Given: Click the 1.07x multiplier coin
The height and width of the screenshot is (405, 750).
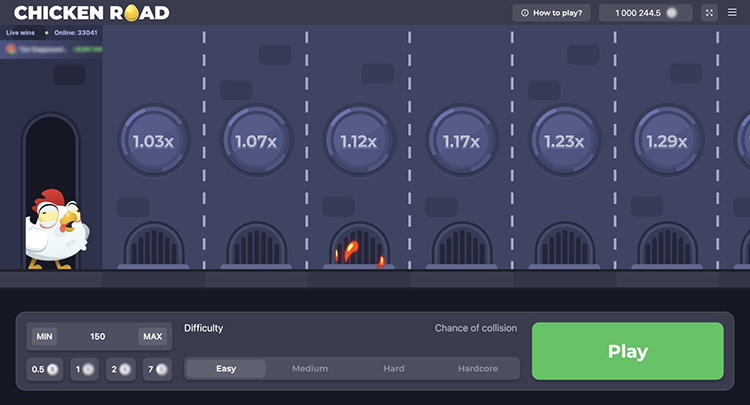Looking at the screenshot, I should coord(255,142).
